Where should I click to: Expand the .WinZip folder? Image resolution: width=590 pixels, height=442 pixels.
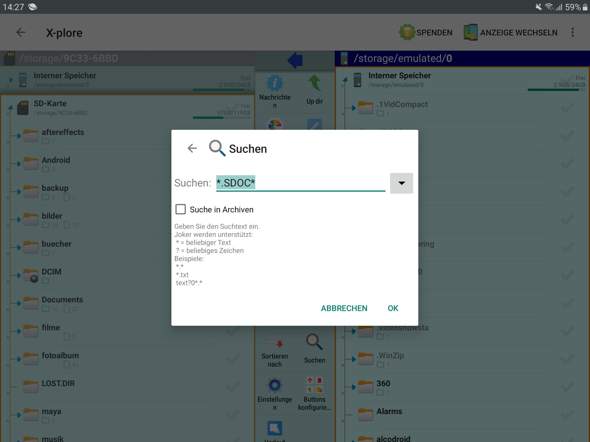tap(353, 359)
